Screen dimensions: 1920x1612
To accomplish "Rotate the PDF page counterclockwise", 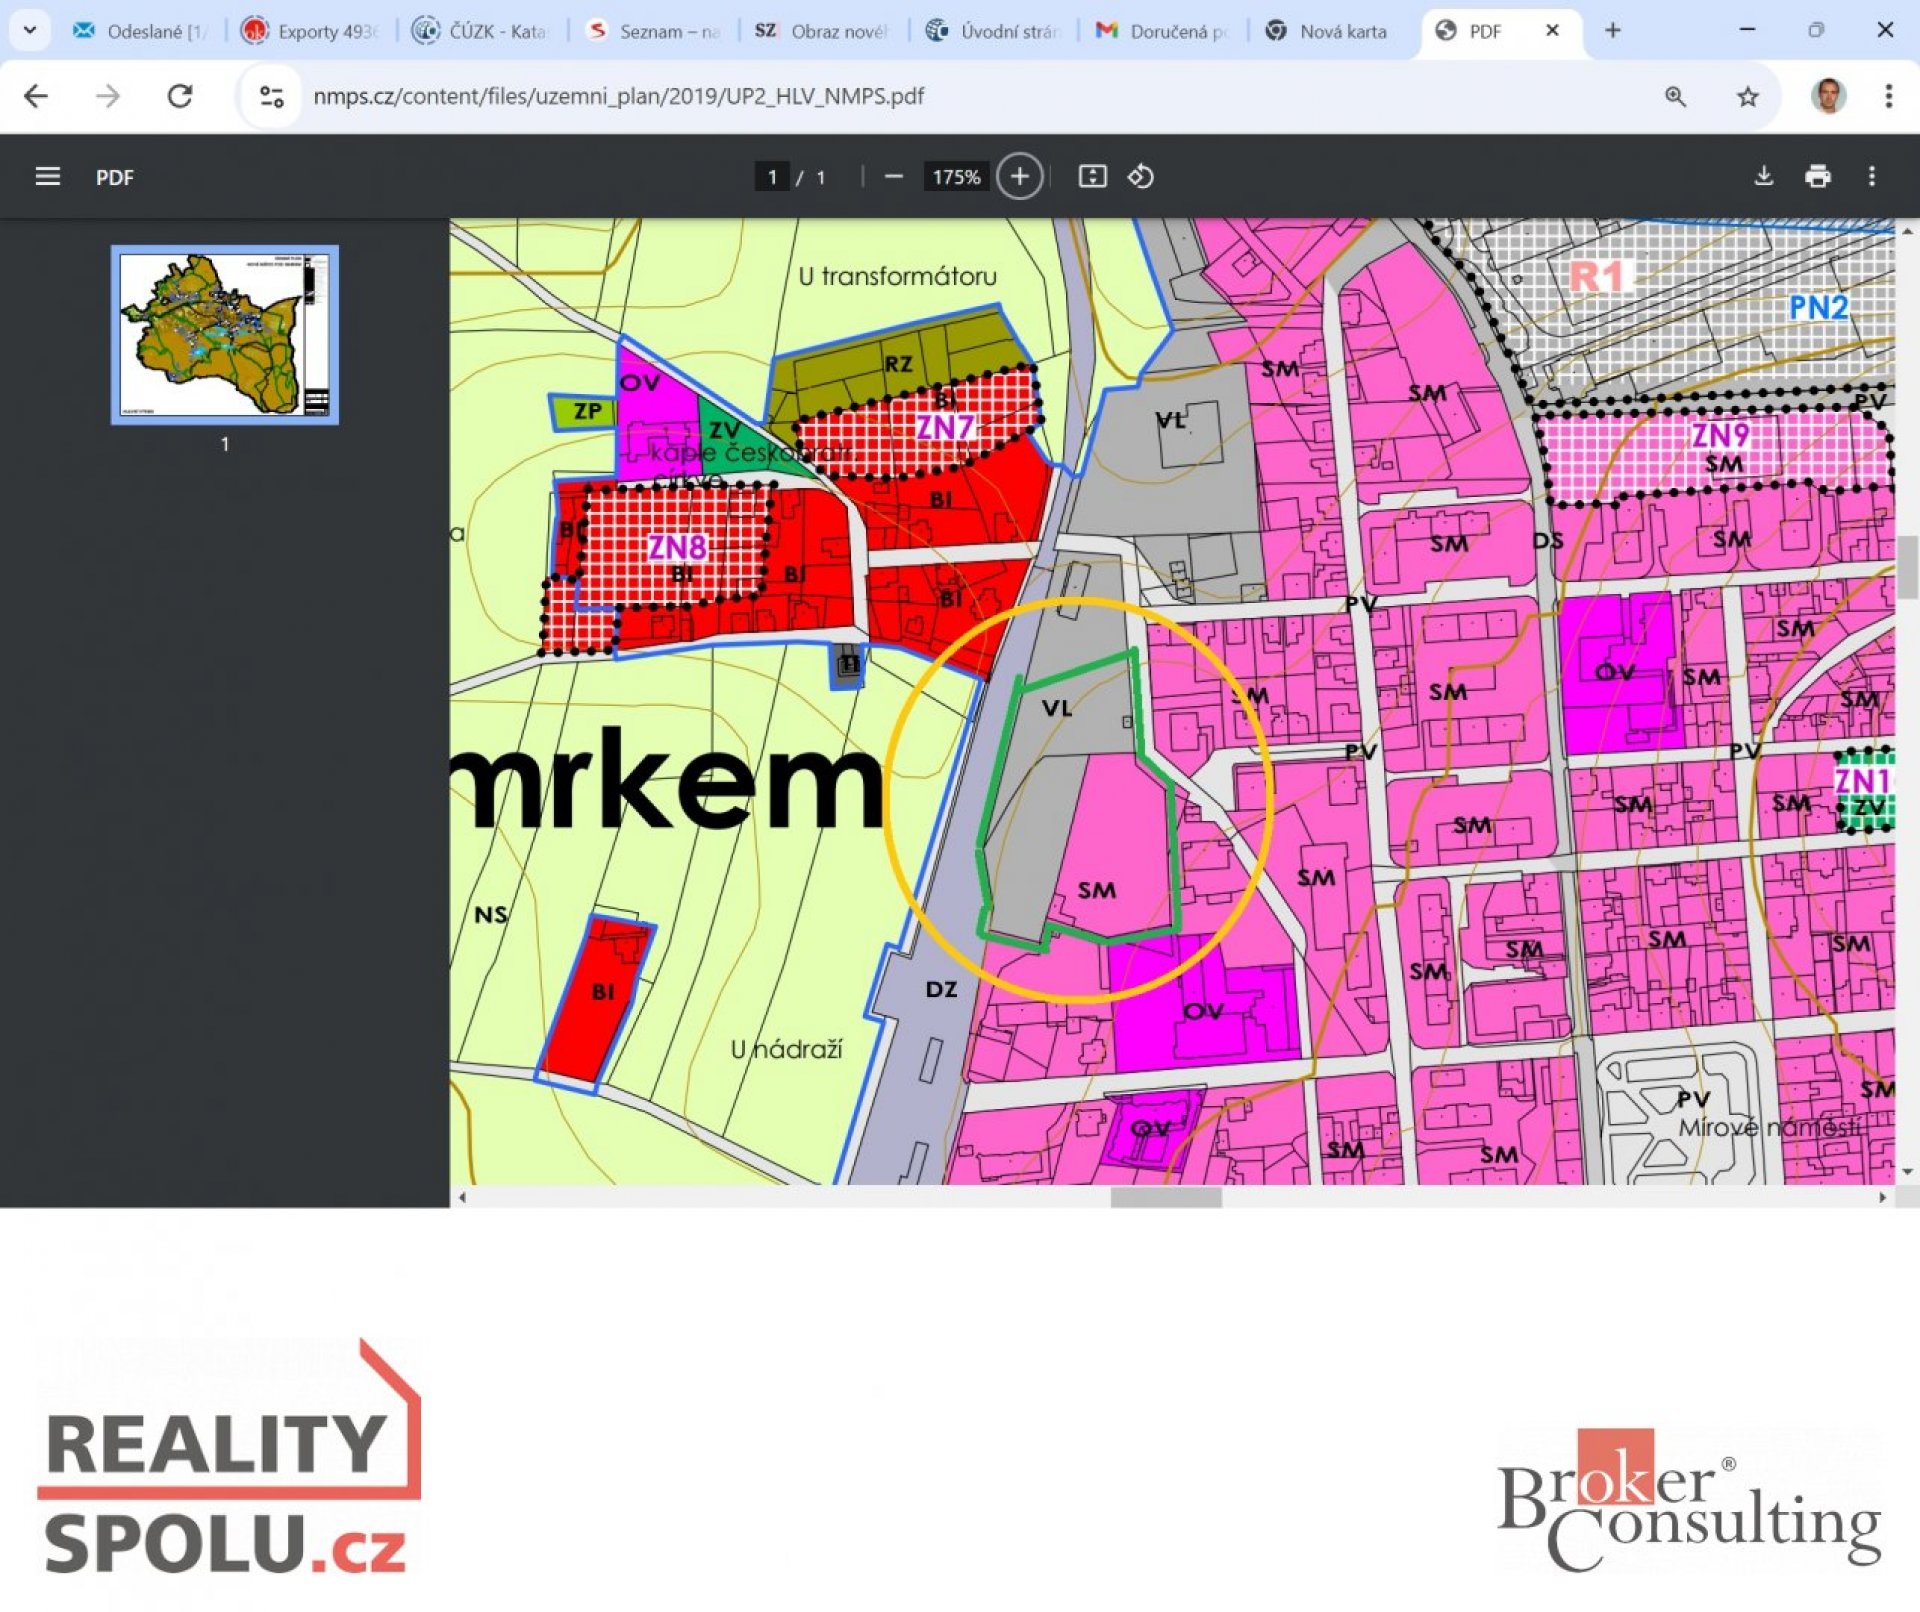I will point(1141,176).
